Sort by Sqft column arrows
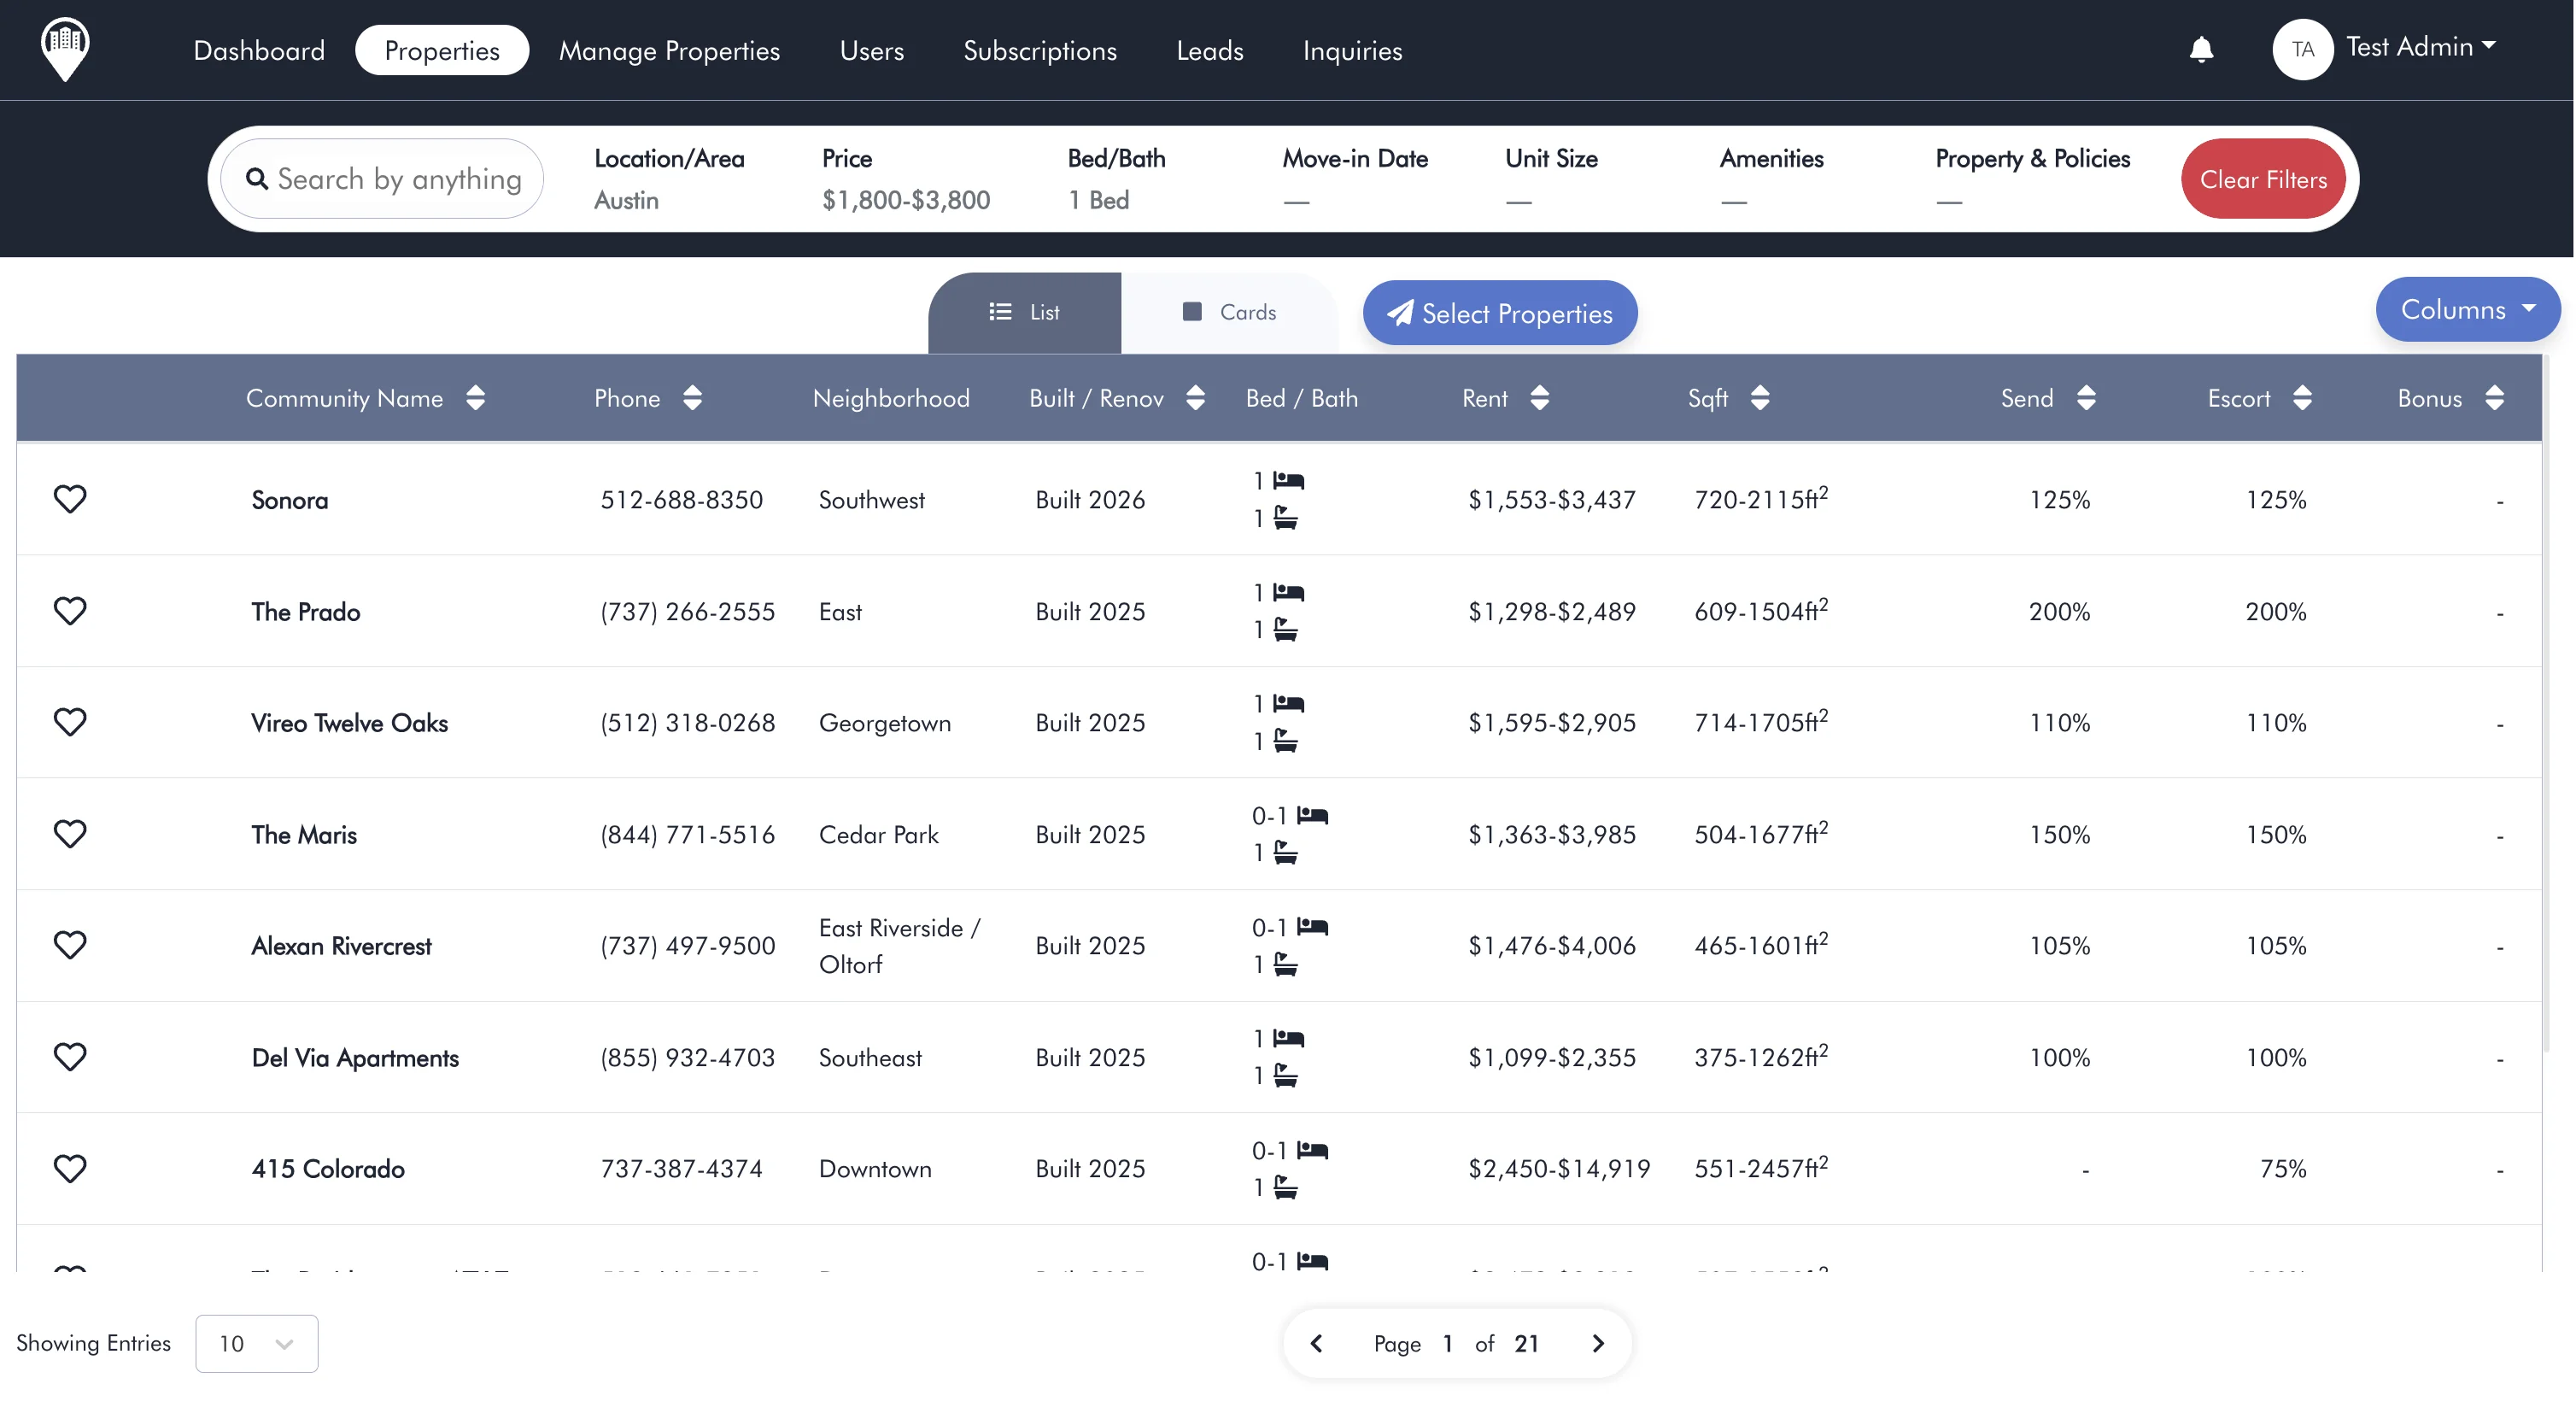This screenshot has height=1413, width=2576. [x=1759, y=398]
